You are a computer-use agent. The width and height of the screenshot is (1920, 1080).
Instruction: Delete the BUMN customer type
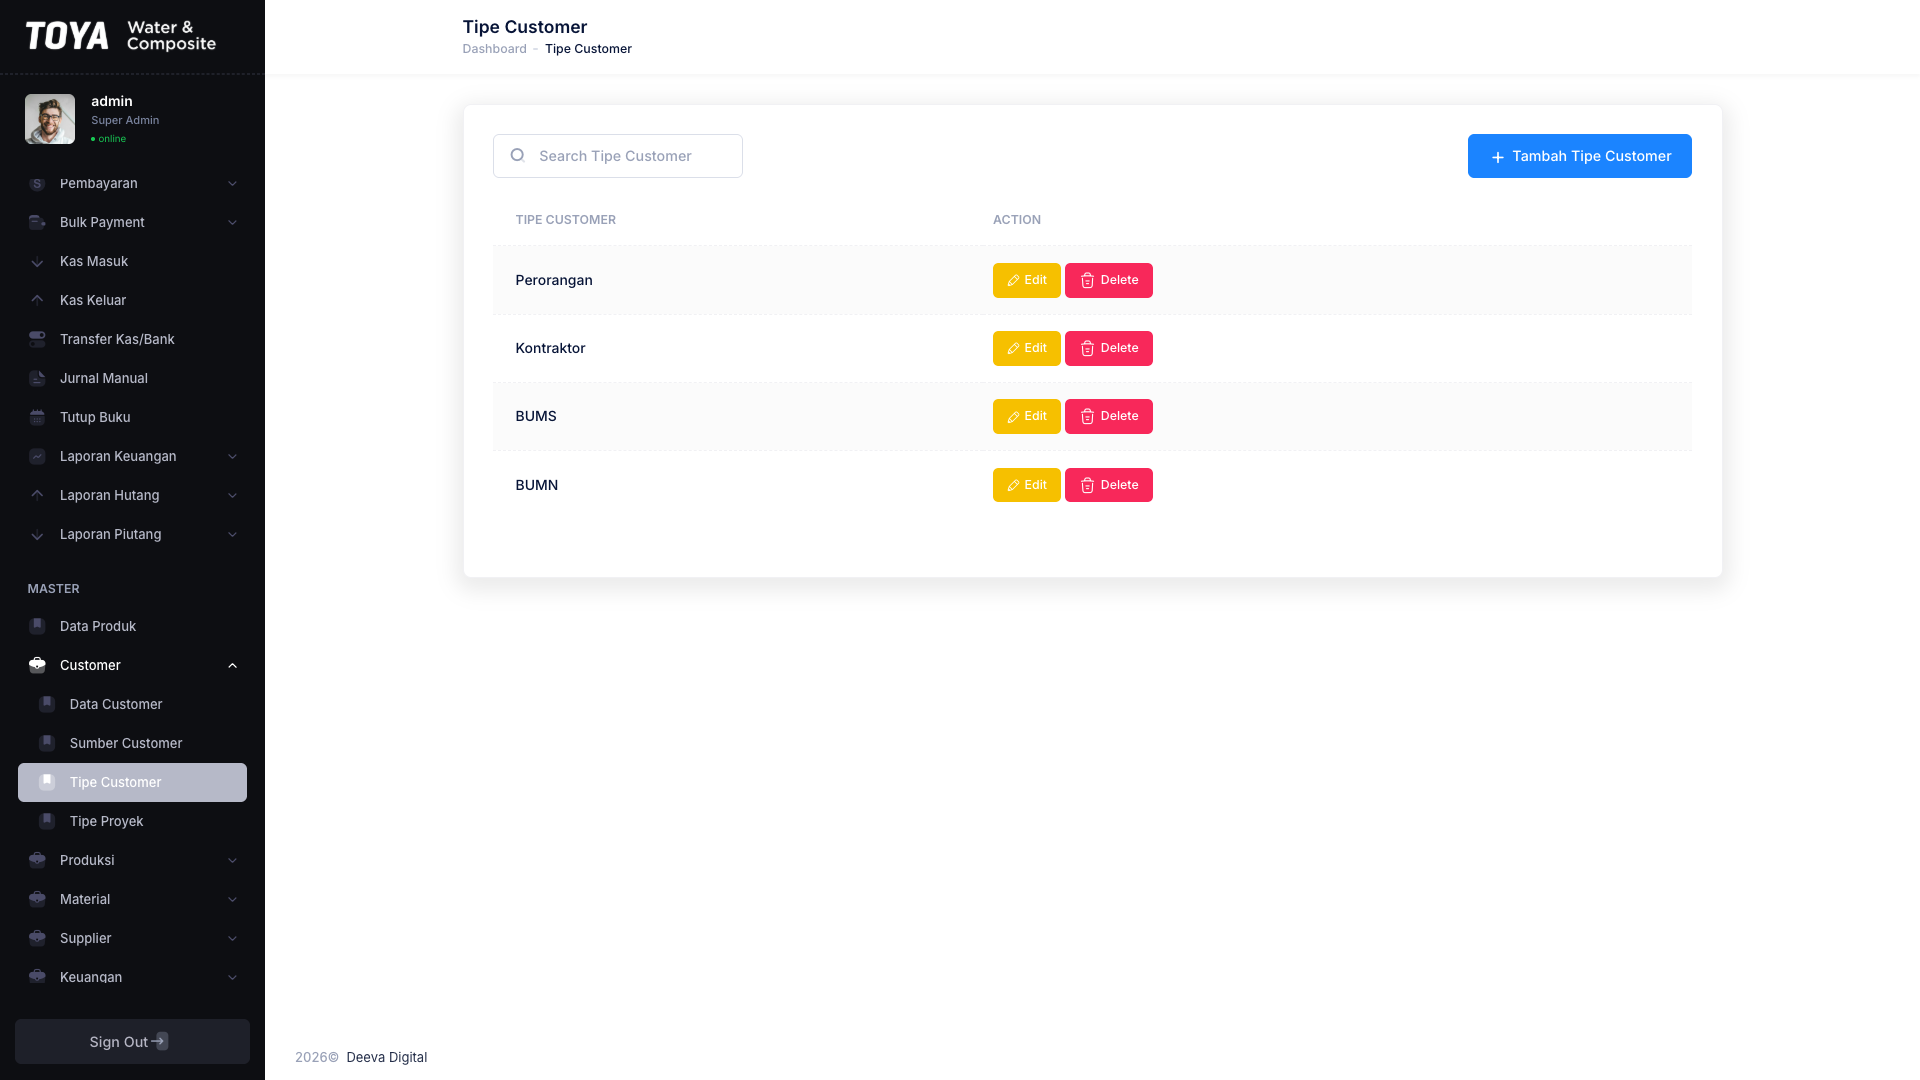1108,485
